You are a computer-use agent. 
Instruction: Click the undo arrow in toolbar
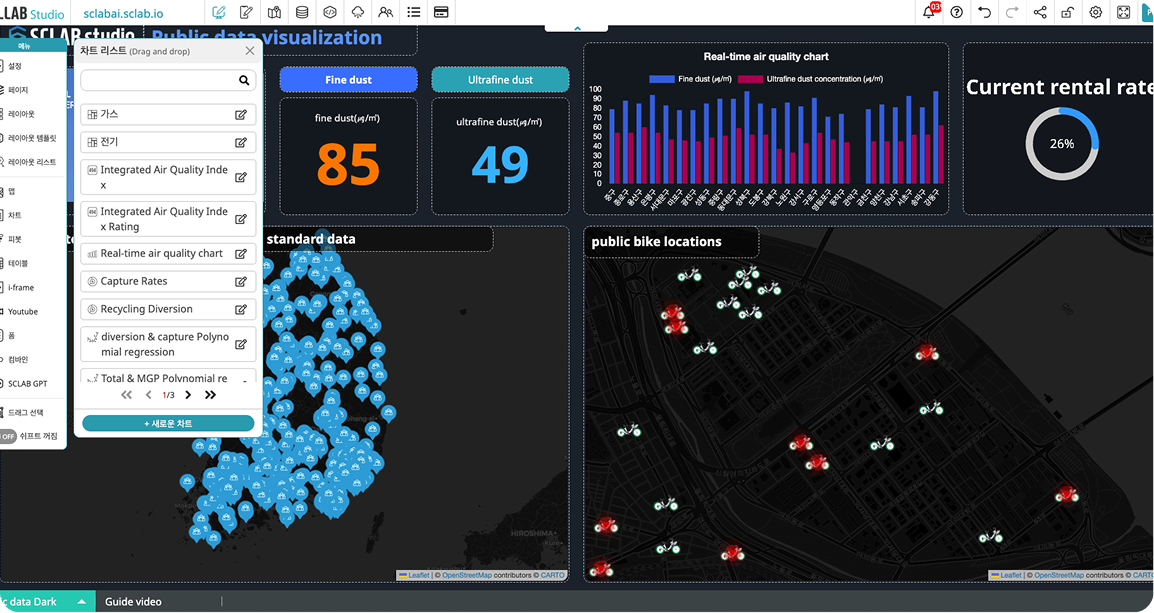coord(985,12)
